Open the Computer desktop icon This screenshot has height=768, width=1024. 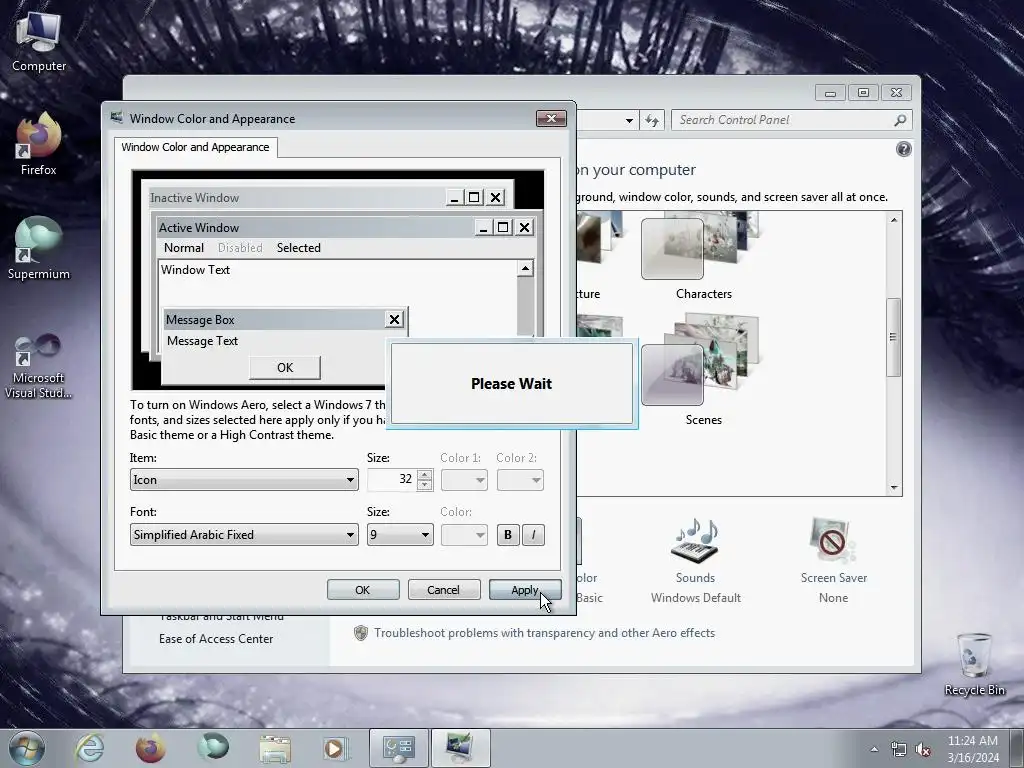pyautogui.click(x=39, y=40)
